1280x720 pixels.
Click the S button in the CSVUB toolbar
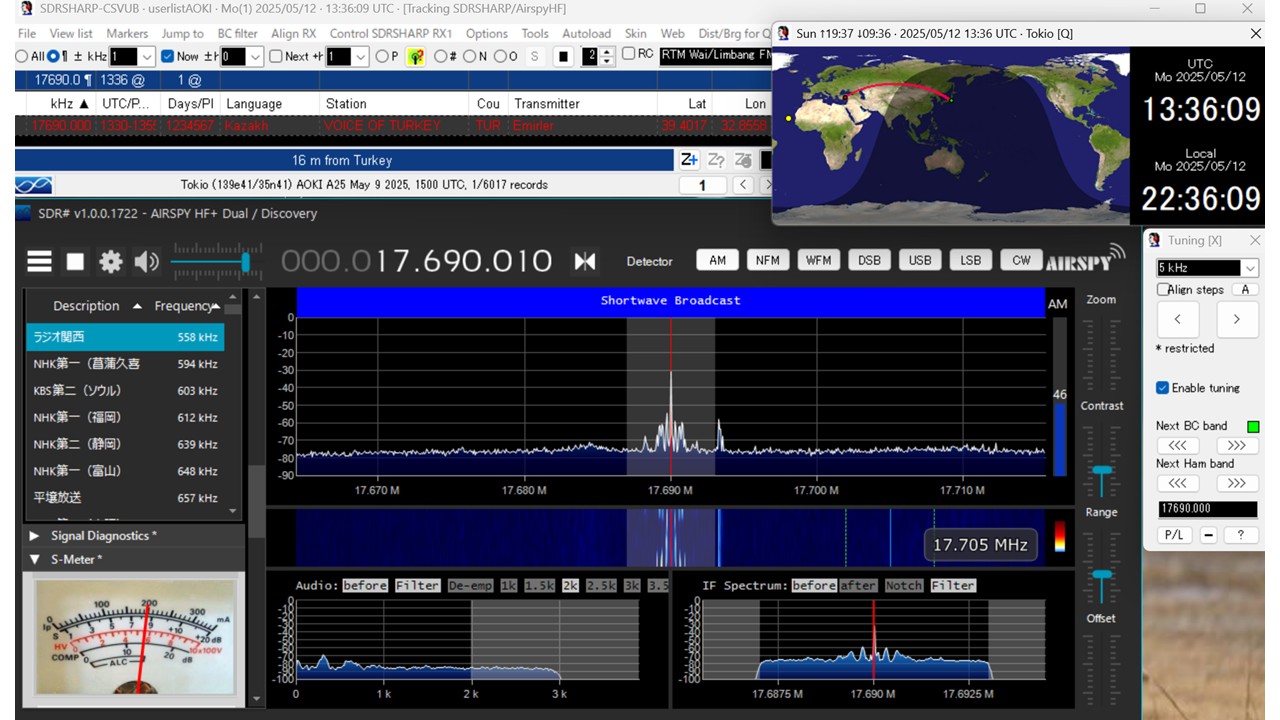tap(534, 56)
